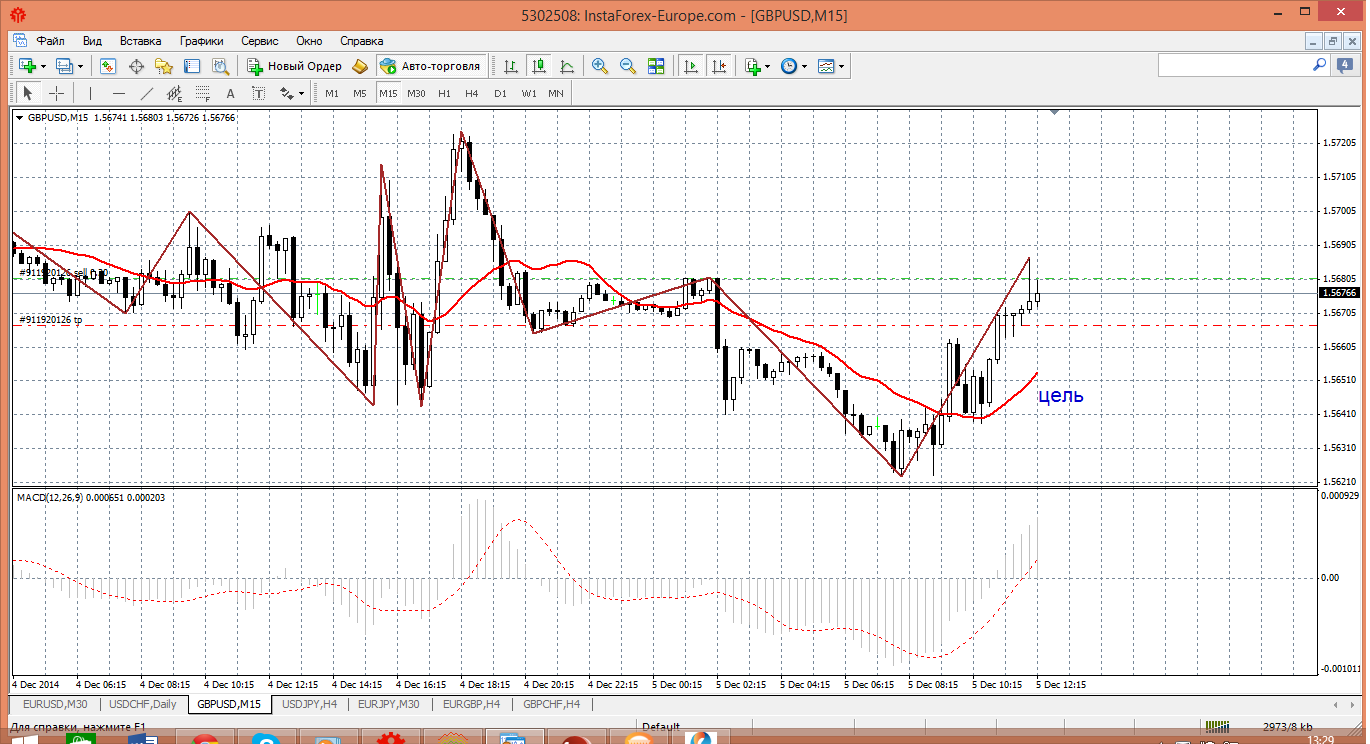Open the Market Watch window icon
The width and height of the screenshot is (1370, 744).
point(108,66)
